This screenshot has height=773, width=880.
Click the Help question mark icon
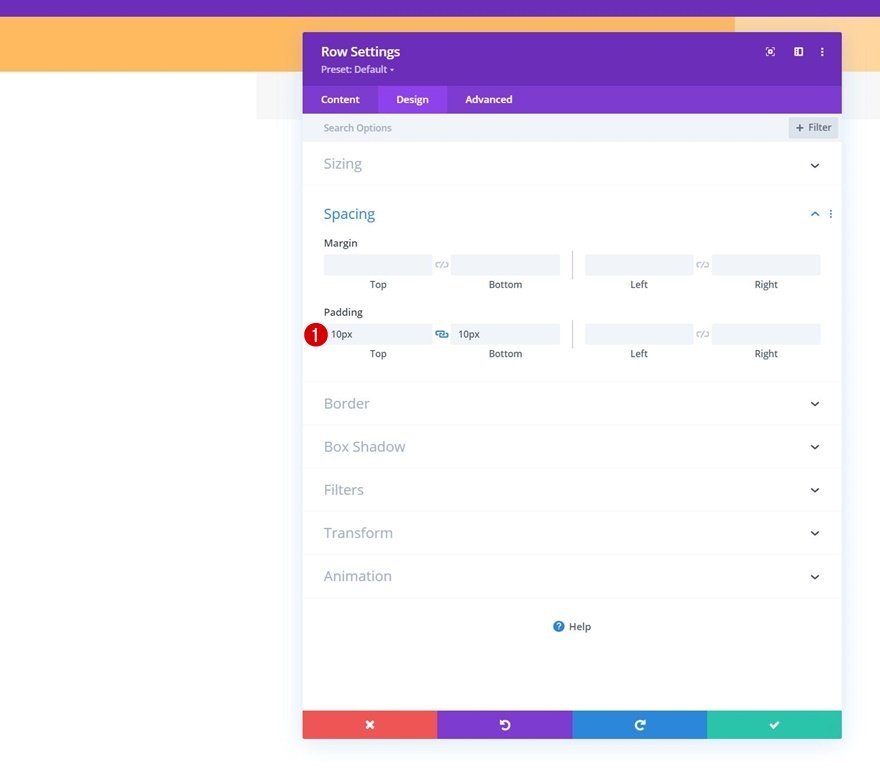[558, 626]
